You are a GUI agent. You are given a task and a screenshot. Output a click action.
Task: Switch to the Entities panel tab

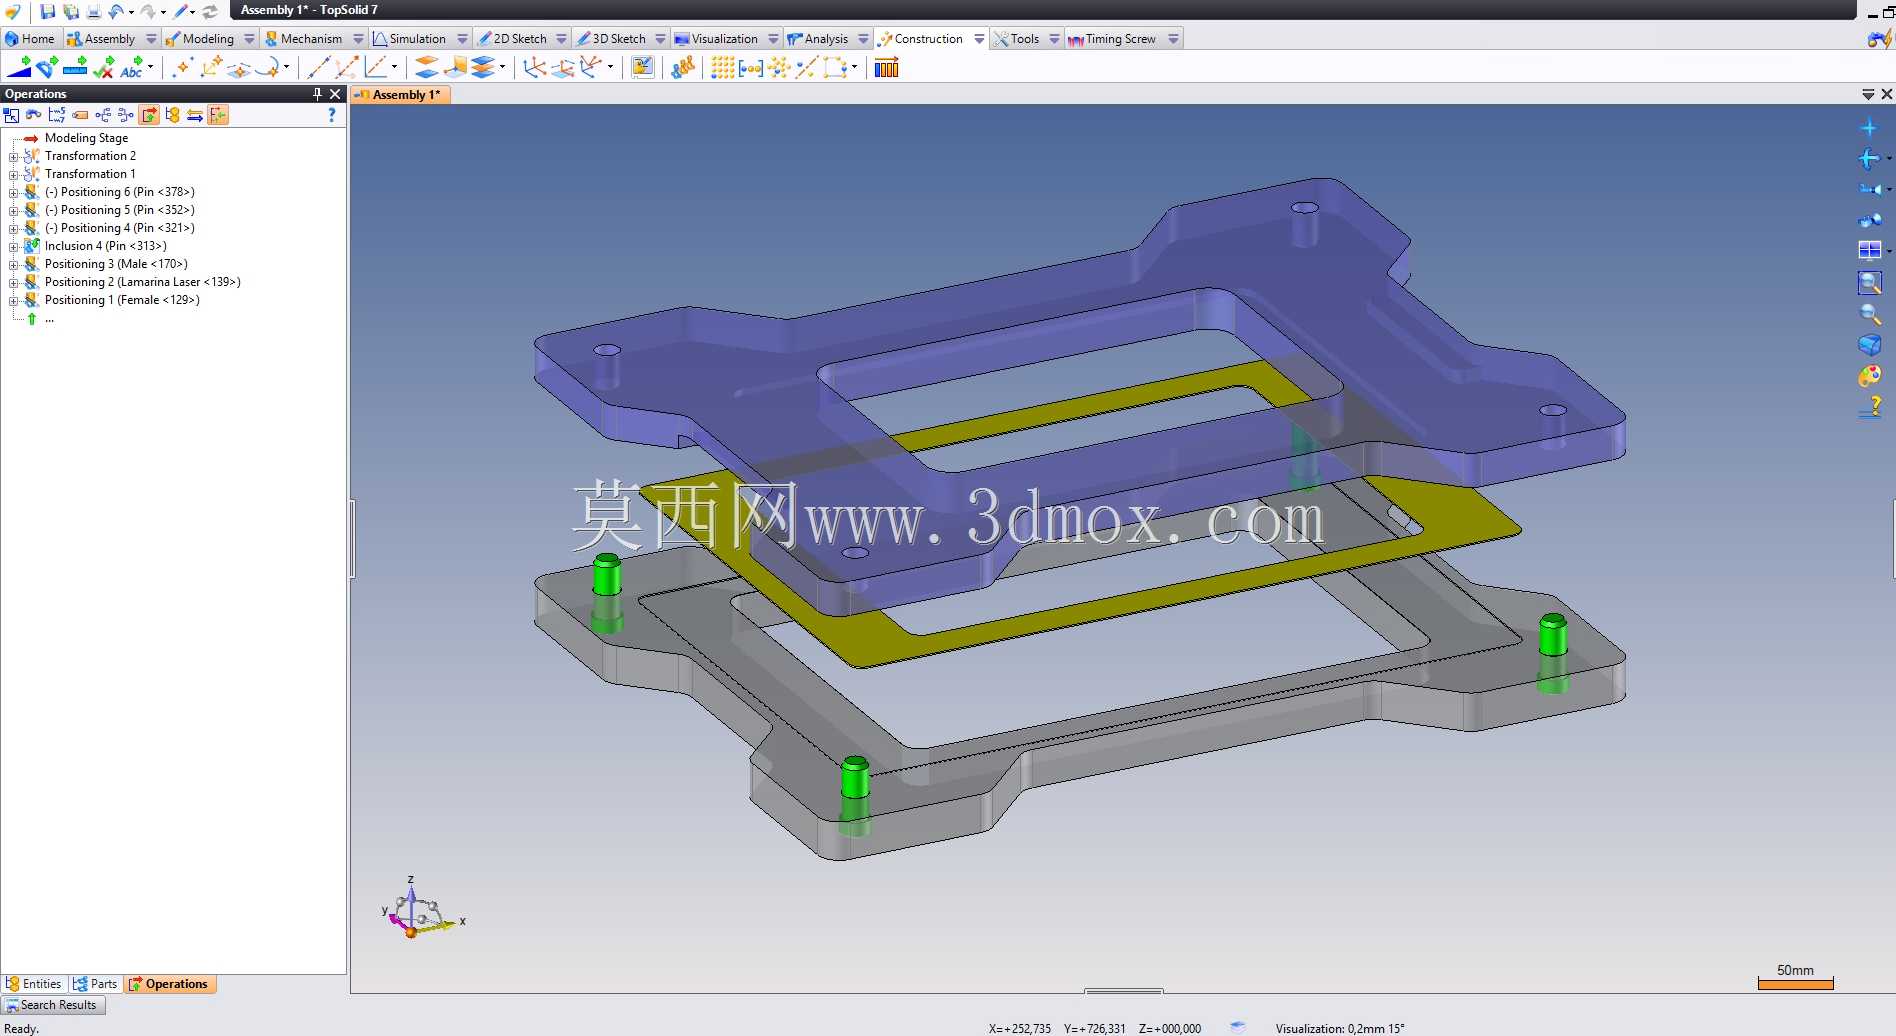coord(33,984)
